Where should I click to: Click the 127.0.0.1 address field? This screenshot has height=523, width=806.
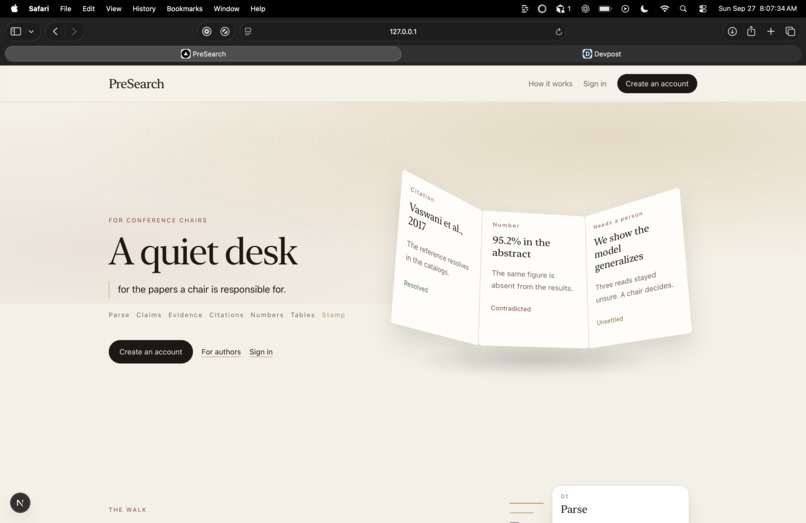[403, 31]
